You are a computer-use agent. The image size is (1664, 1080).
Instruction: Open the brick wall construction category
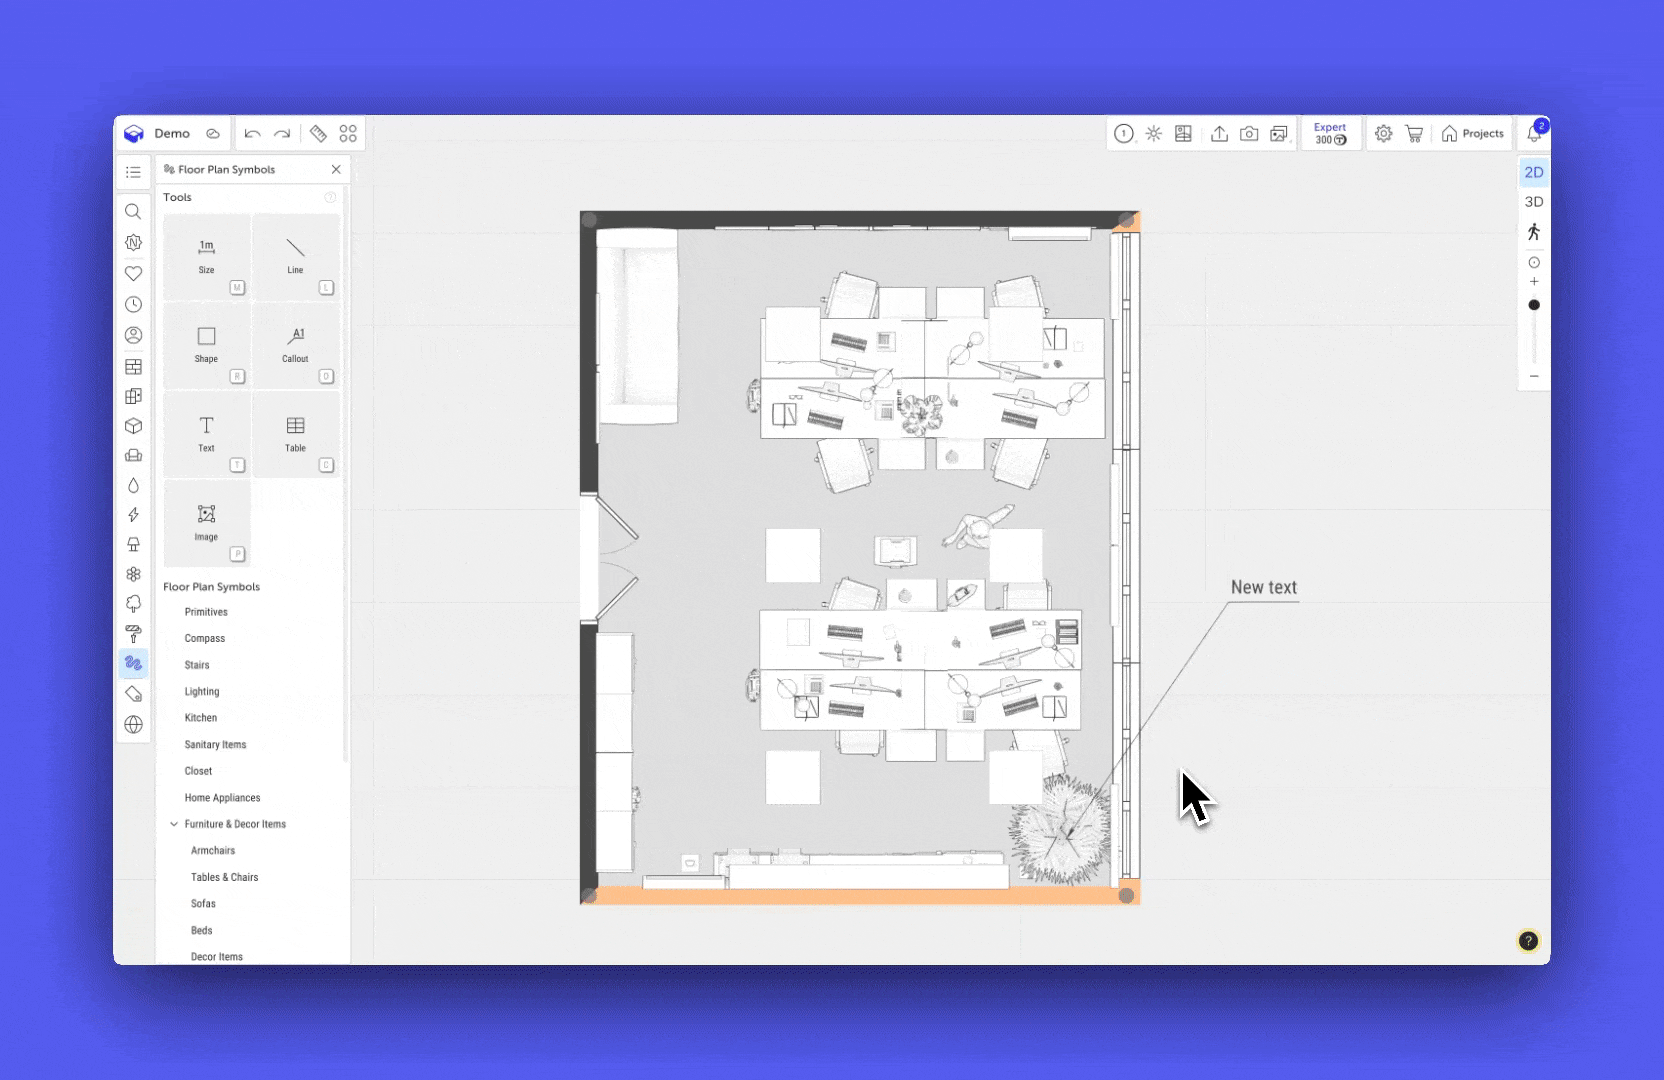point(133,367)
